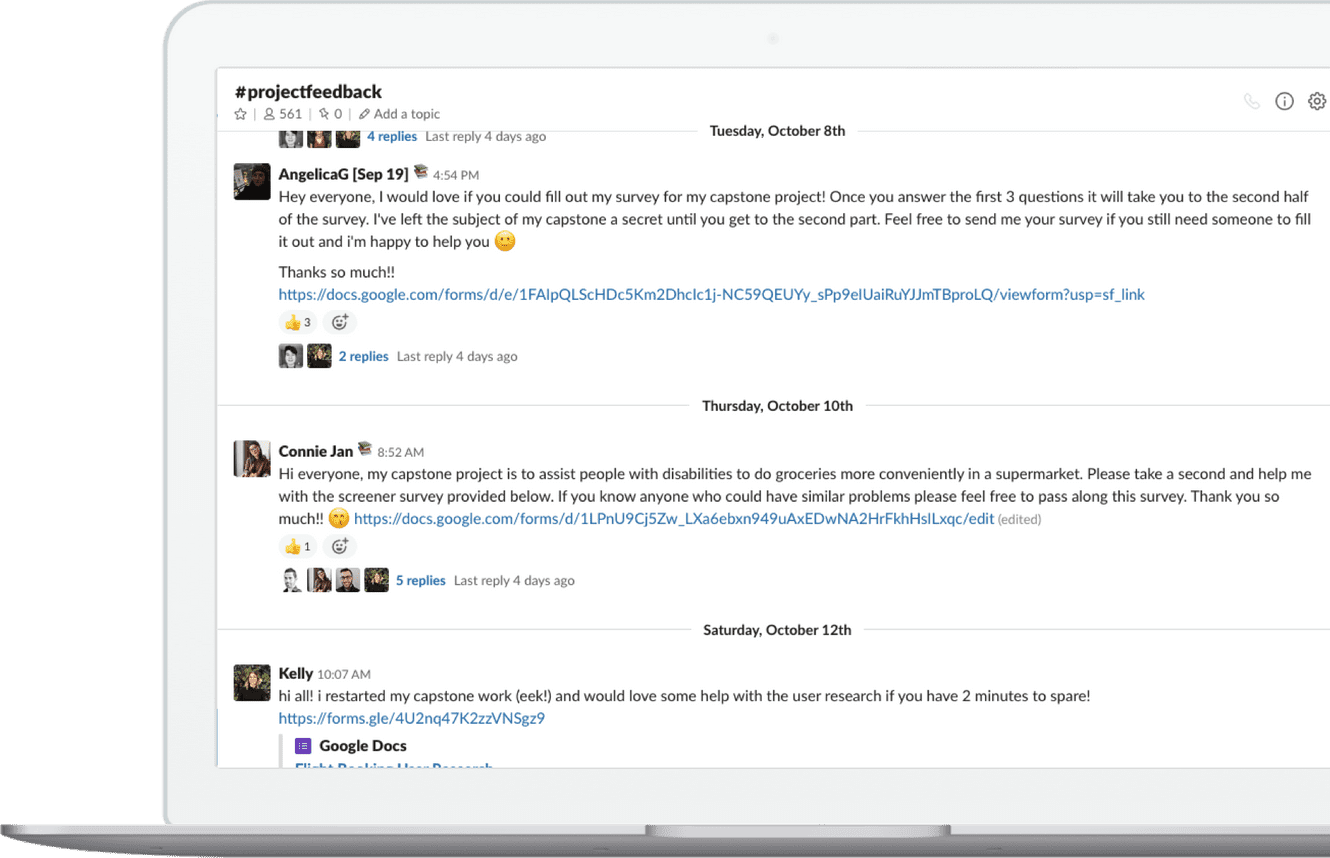Expand the 5 replies thread

[420, 580]
